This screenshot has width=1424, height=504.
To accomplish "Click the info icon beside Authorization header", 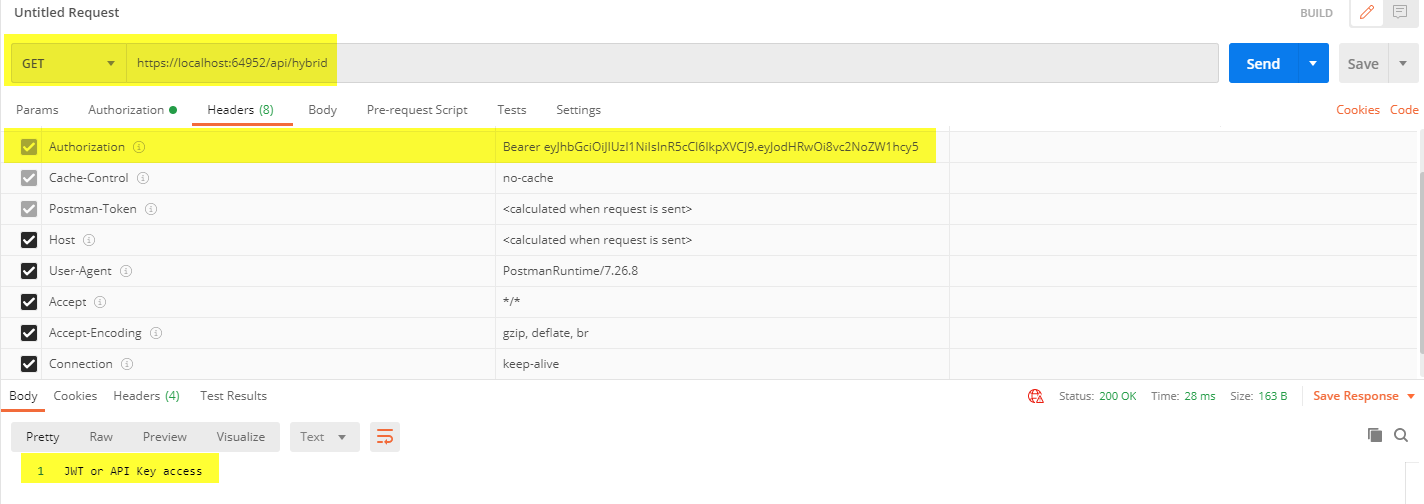I will click(x=139, y=147).
